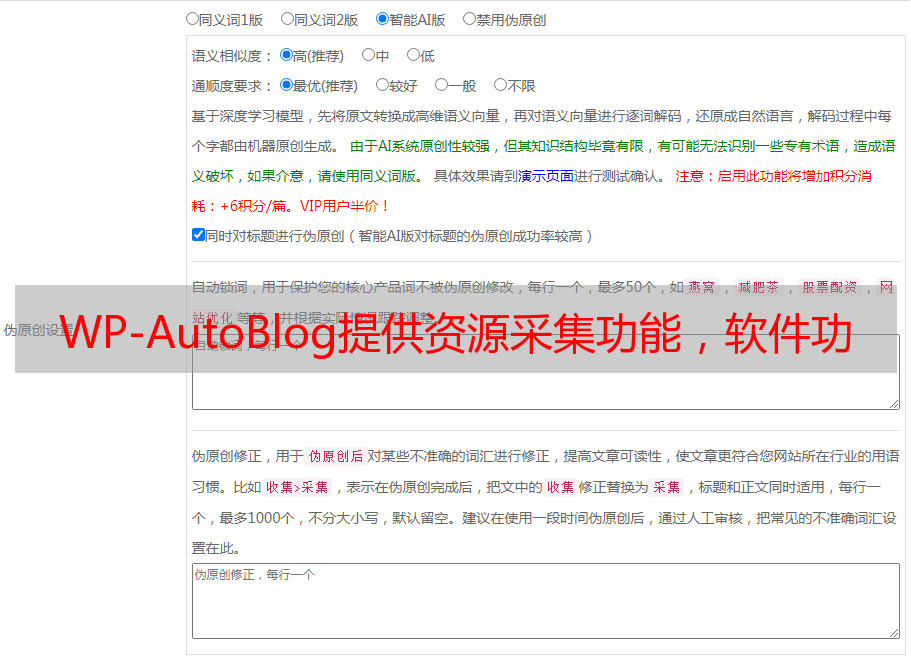Click the 股票配资 example keyword
The width and height of the screenshot is (911, 658).
point(830,287)
